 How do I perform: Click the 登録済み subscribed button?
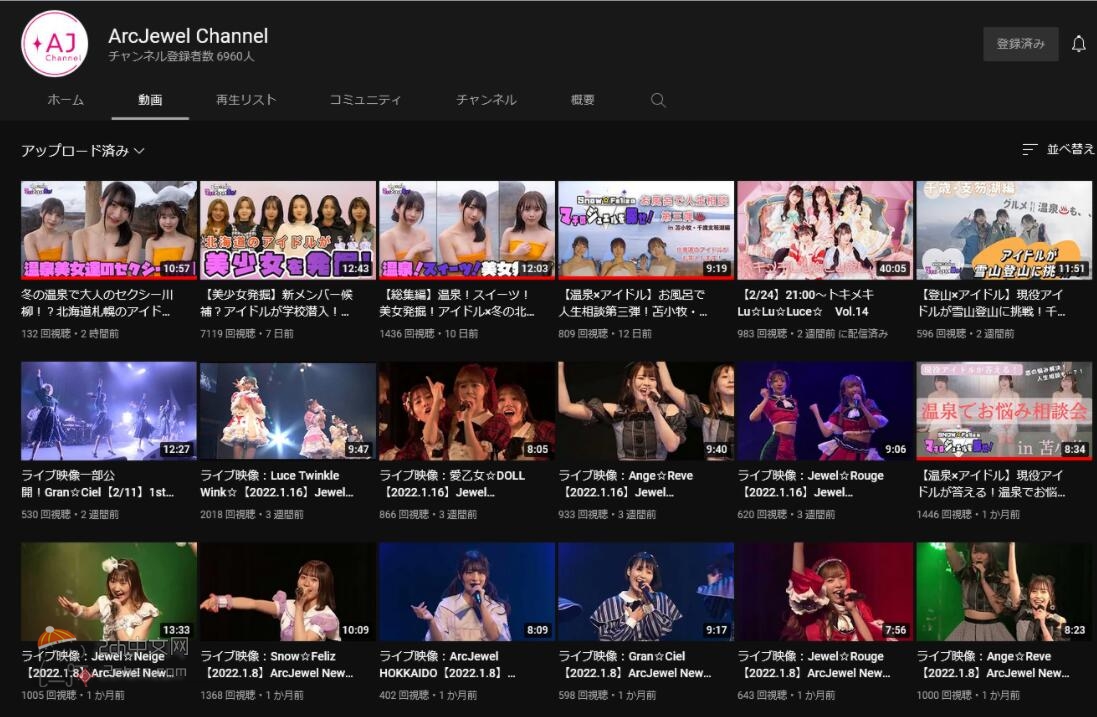(x=1020, y=44)
